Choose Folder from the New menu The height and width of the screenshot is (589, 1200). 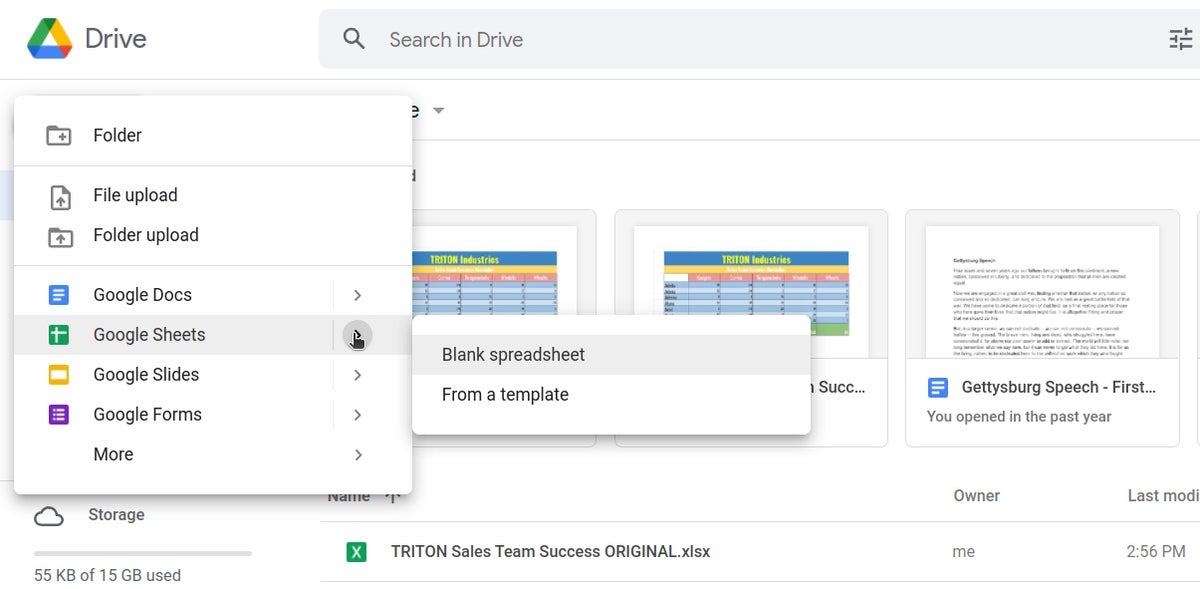[x=213, y=135]
